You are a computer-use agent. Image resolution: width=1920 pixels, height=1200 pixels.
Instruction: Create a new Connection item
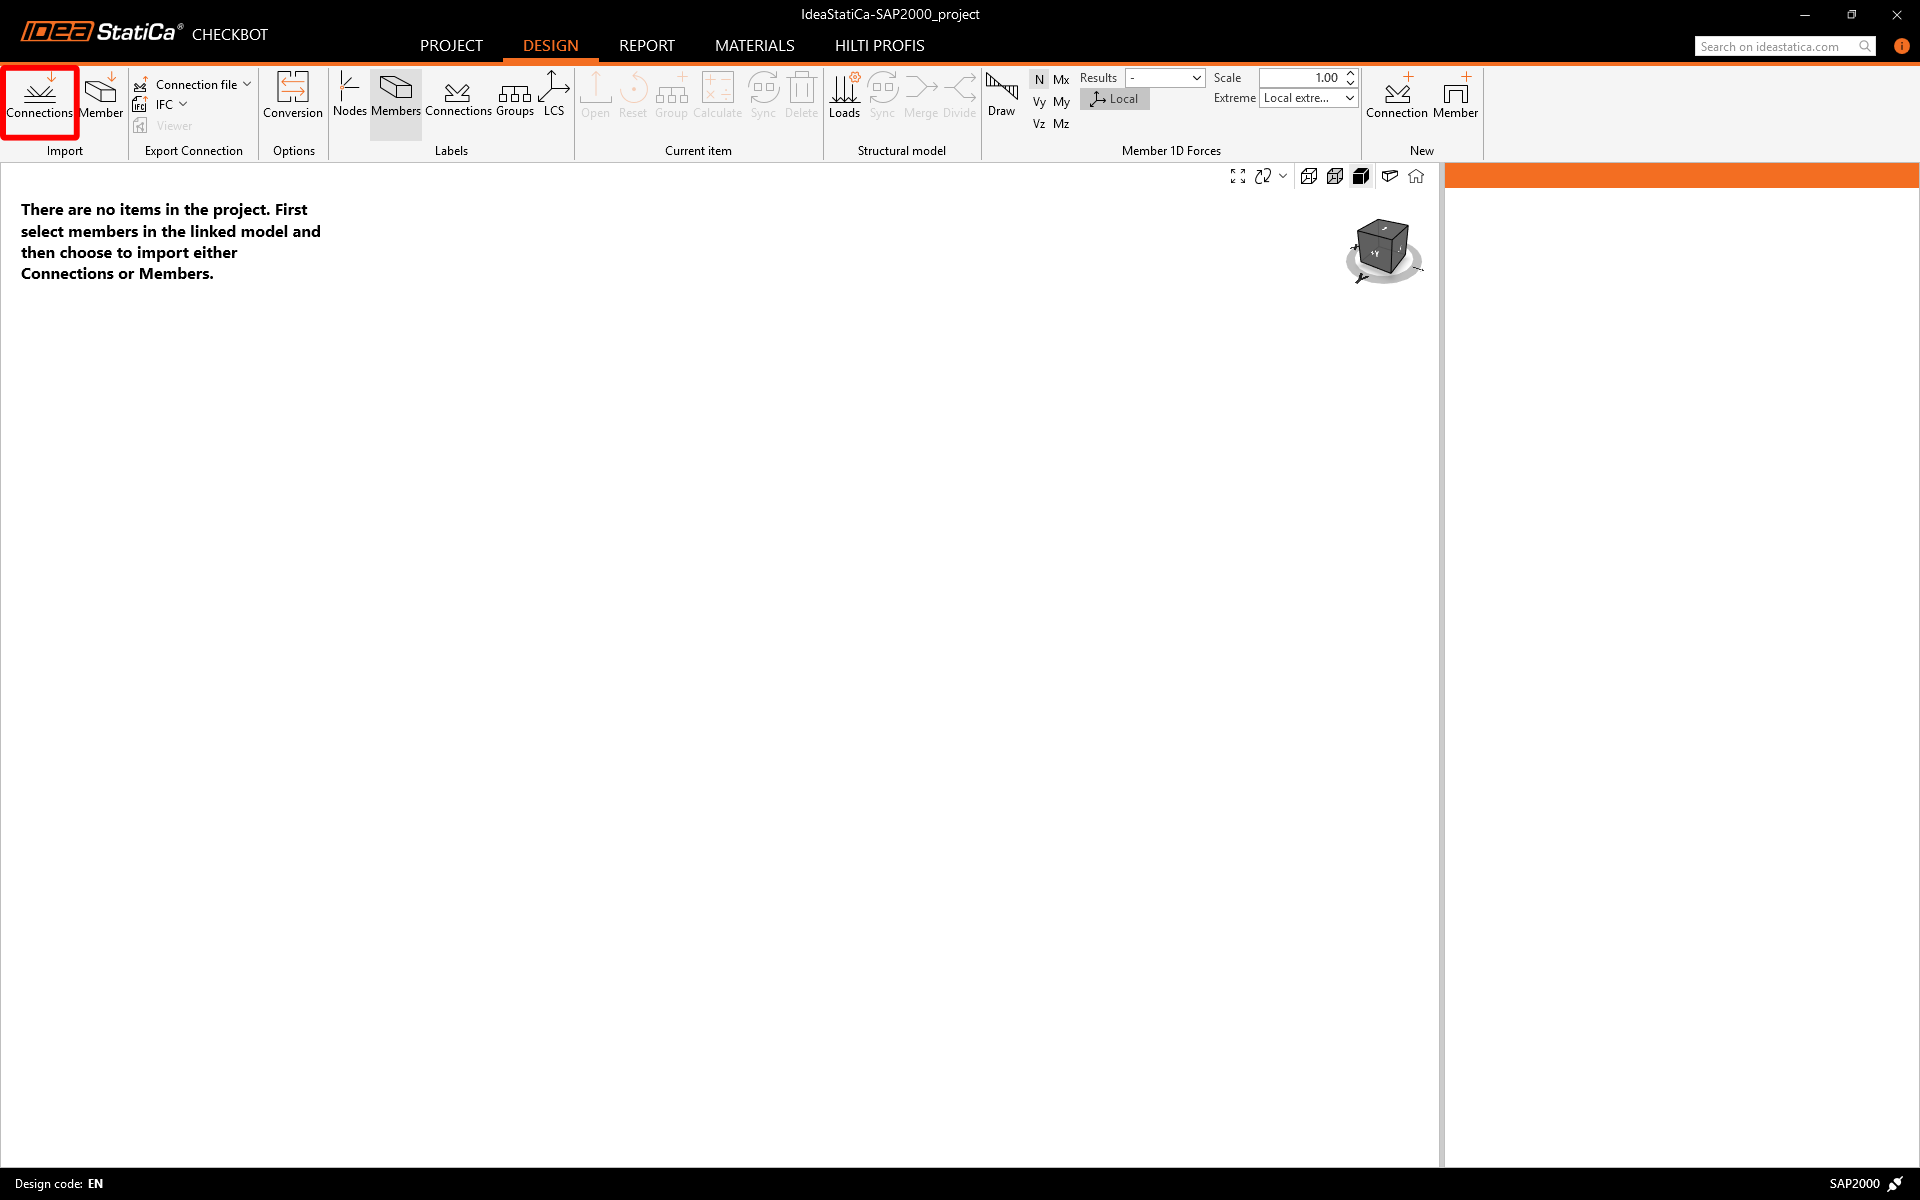[1397, 95]
